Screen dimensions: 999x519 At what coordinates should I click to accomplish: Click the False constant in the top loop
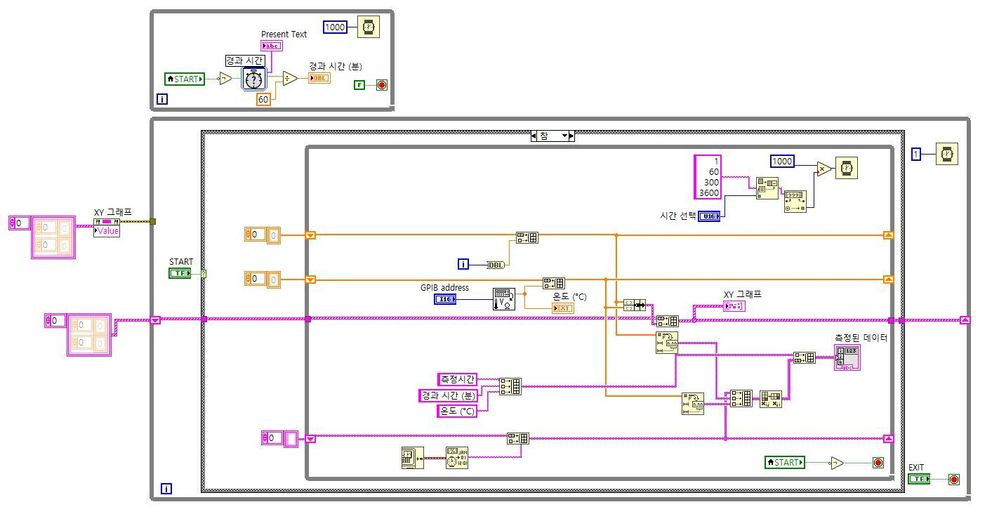359,85
